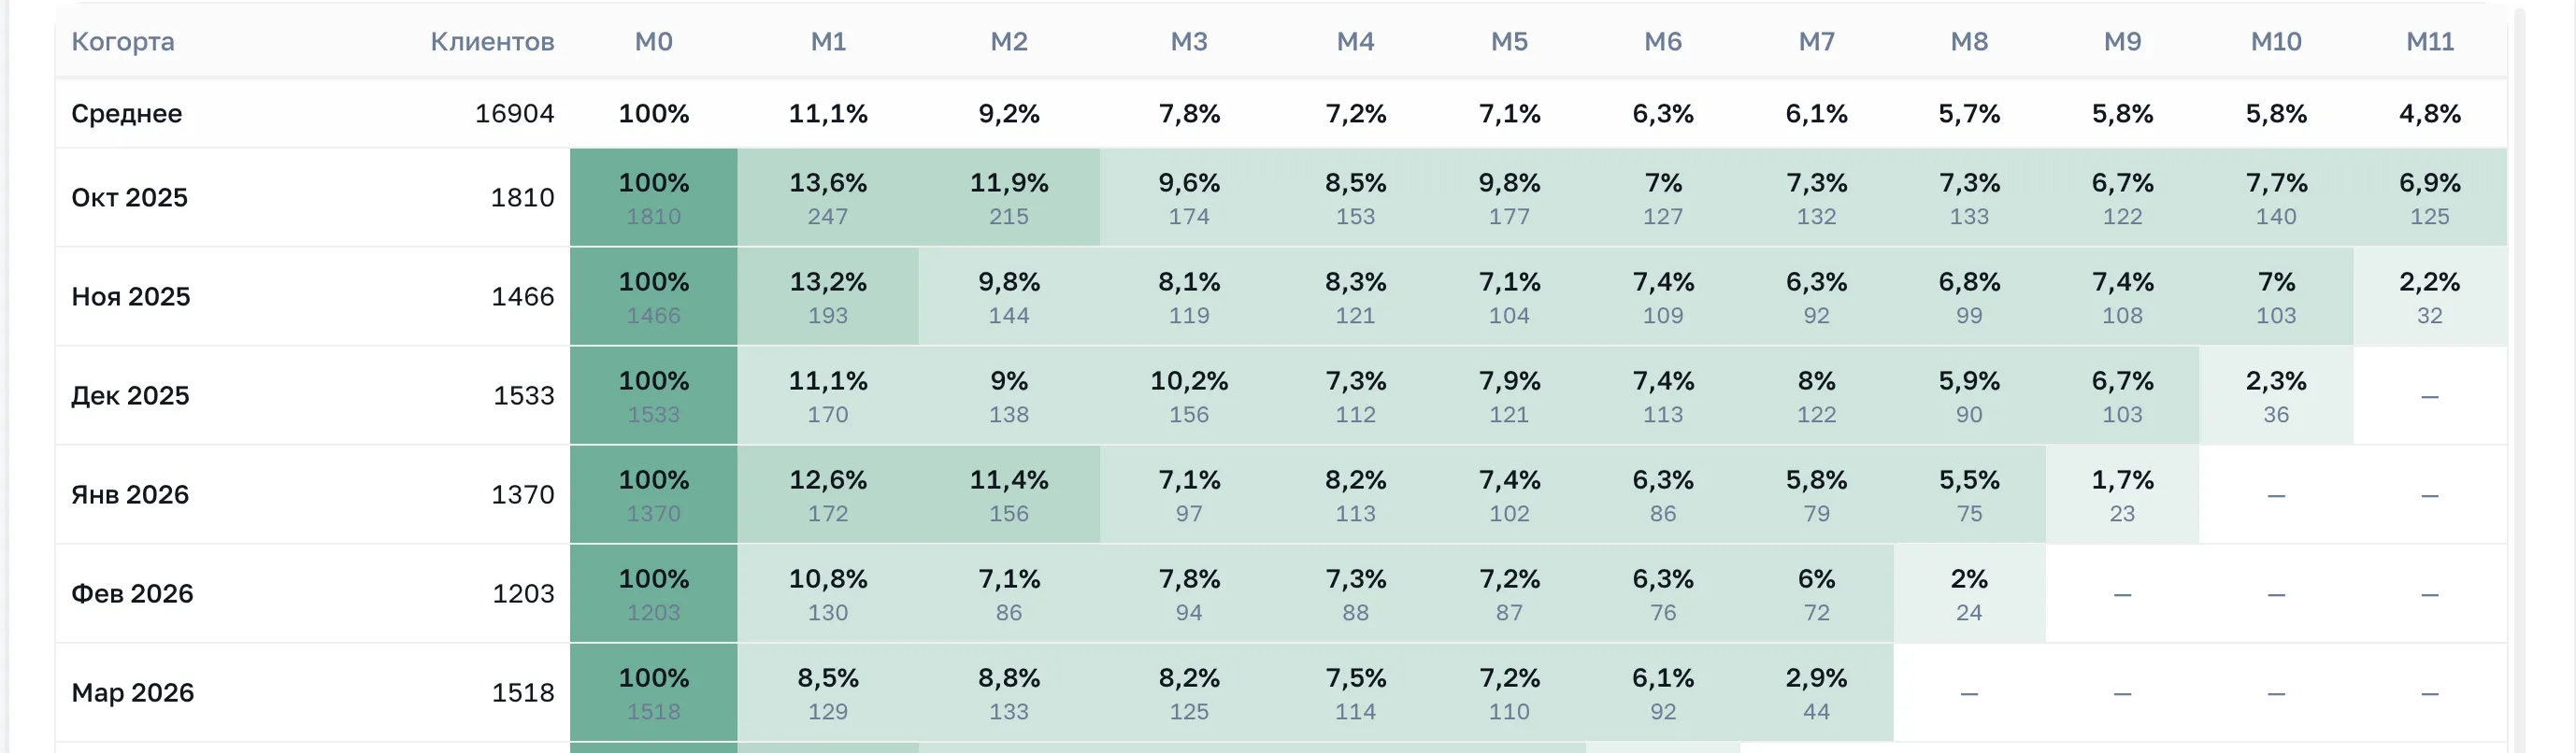This screenshot has width=2576, height=753.
Task: Select the M0 column header
Action: [653, 41]
